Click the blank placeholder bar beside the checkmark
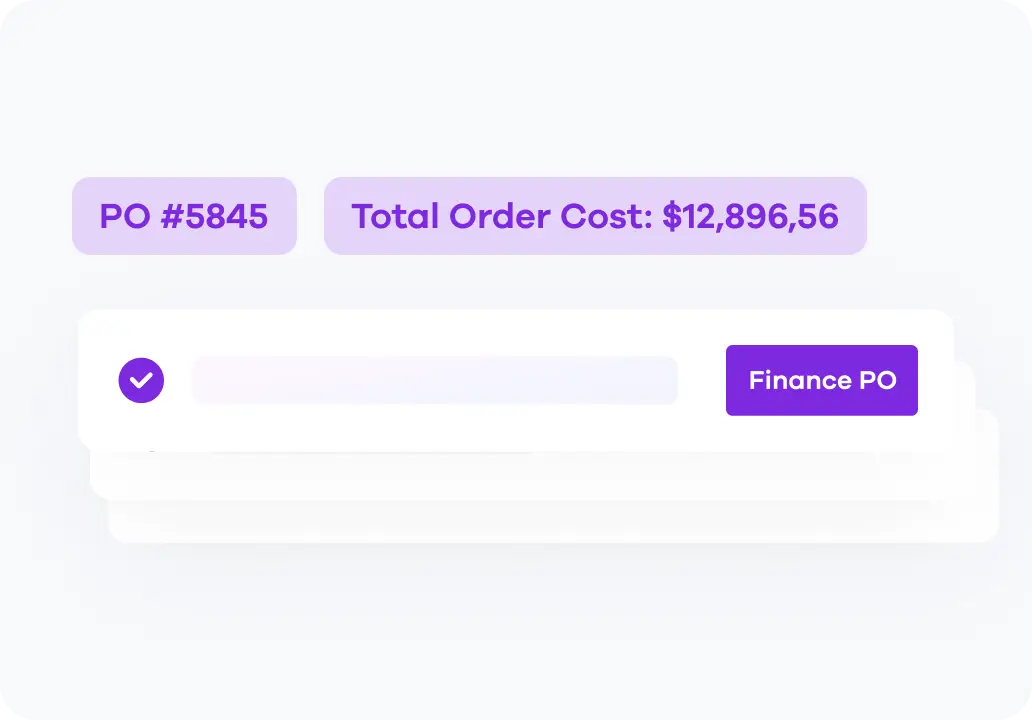 pos(435,380)
